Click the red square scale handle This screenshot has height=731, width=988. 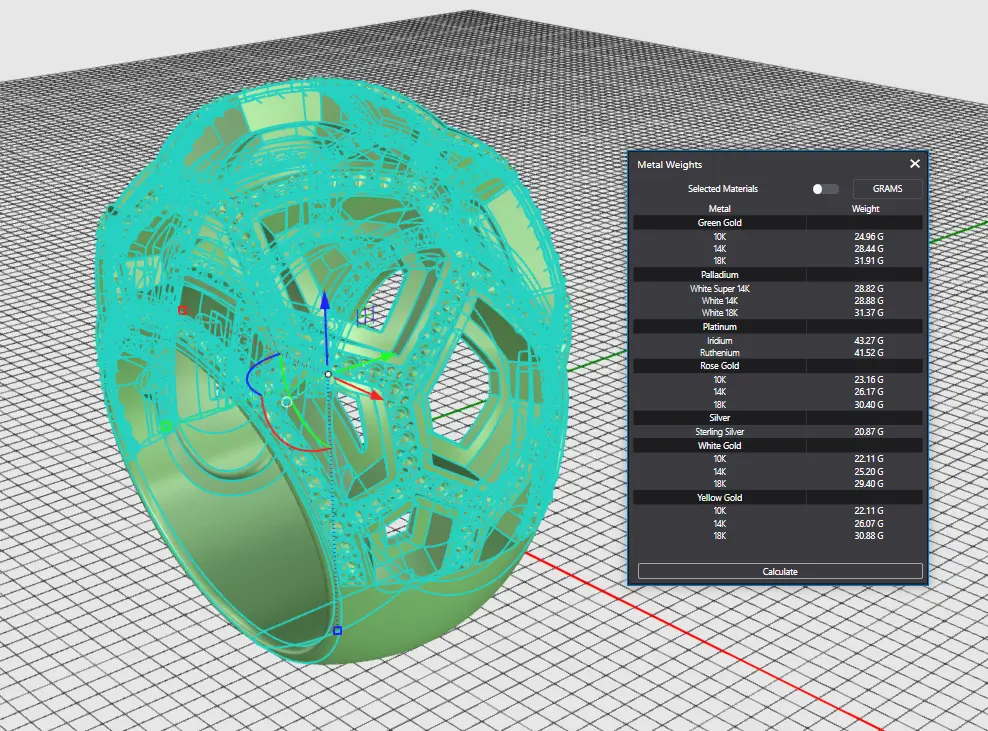(182, 310)
